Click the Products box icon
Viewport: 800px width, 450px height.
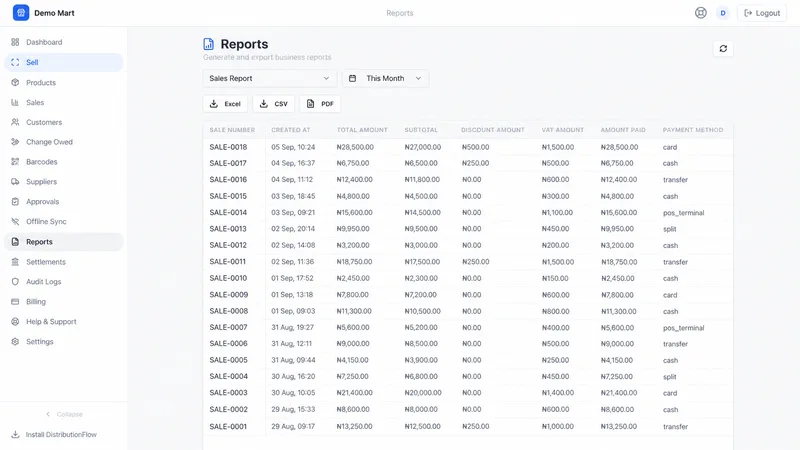coord(15,82)
